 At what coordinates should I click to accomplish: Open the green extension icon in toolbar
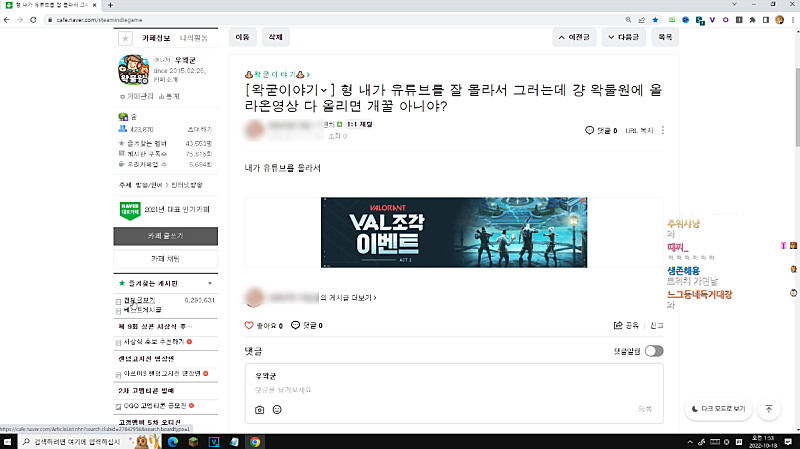672,20
